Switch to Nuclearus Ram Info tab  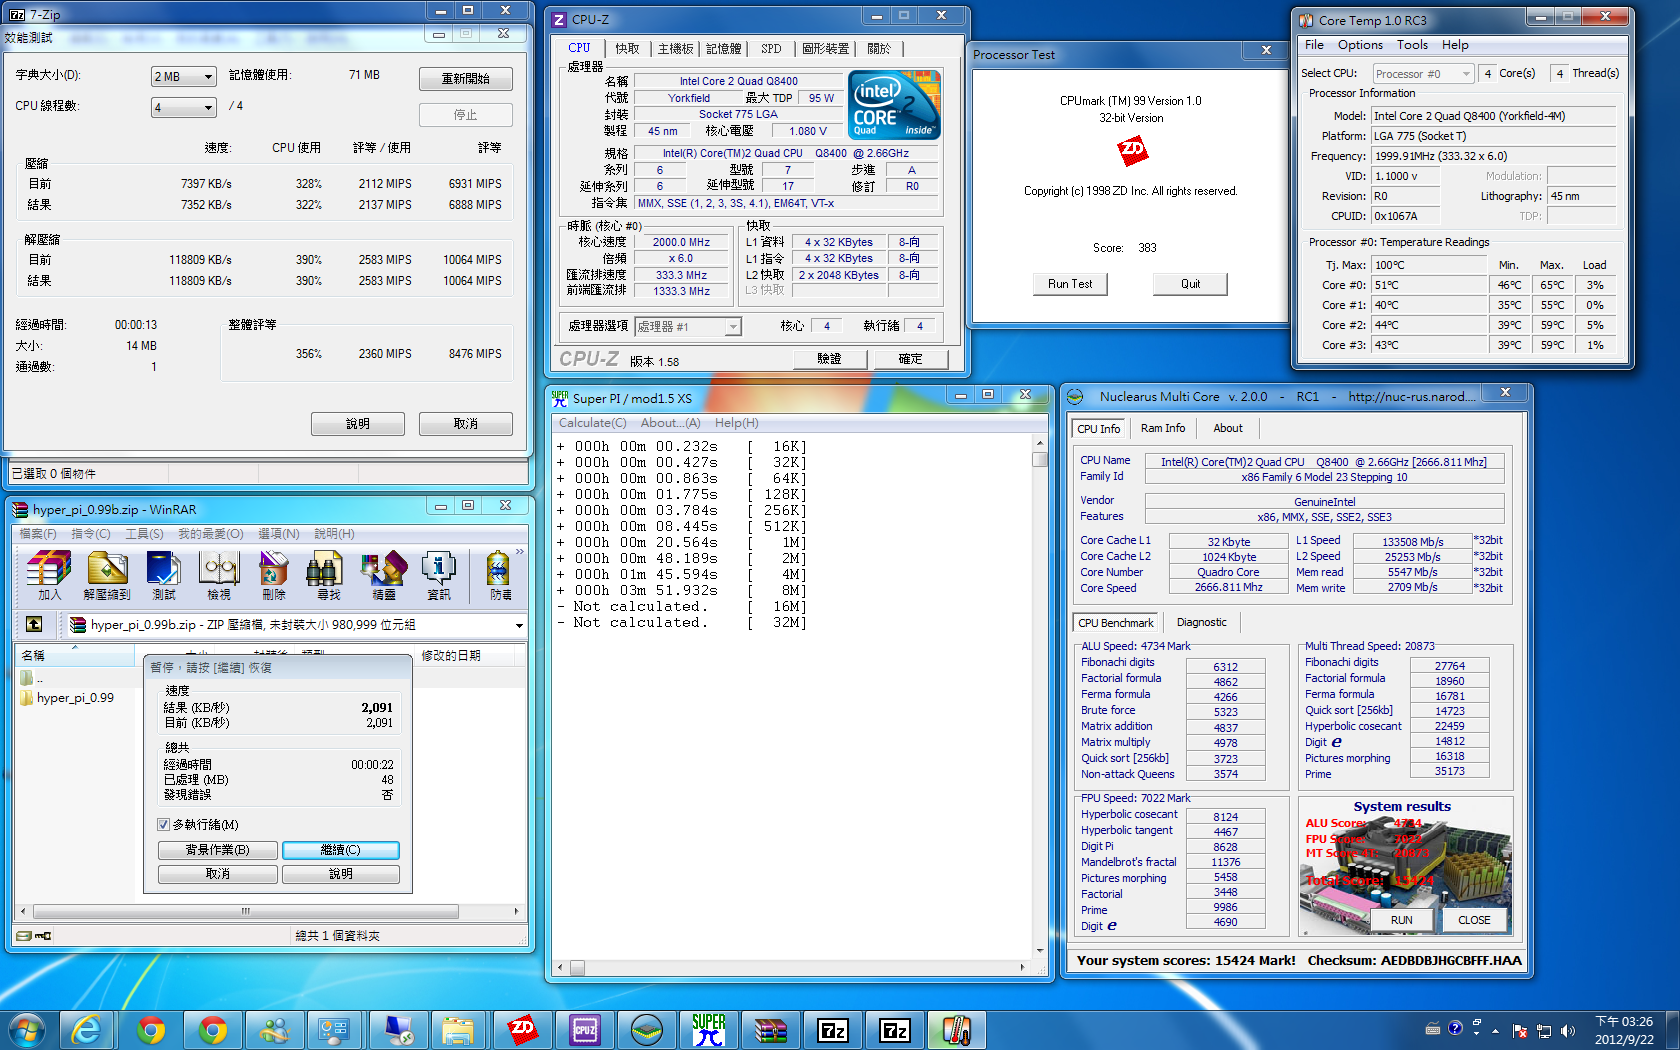1163,428
